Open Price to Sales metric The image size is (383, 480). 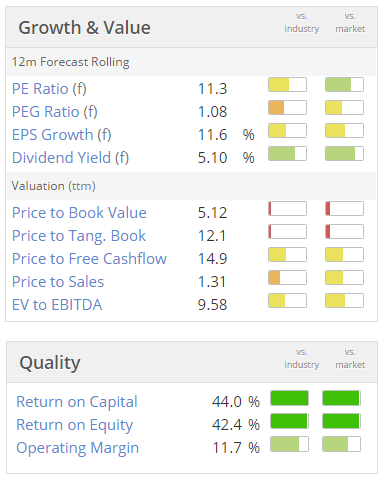click(58, 282)
